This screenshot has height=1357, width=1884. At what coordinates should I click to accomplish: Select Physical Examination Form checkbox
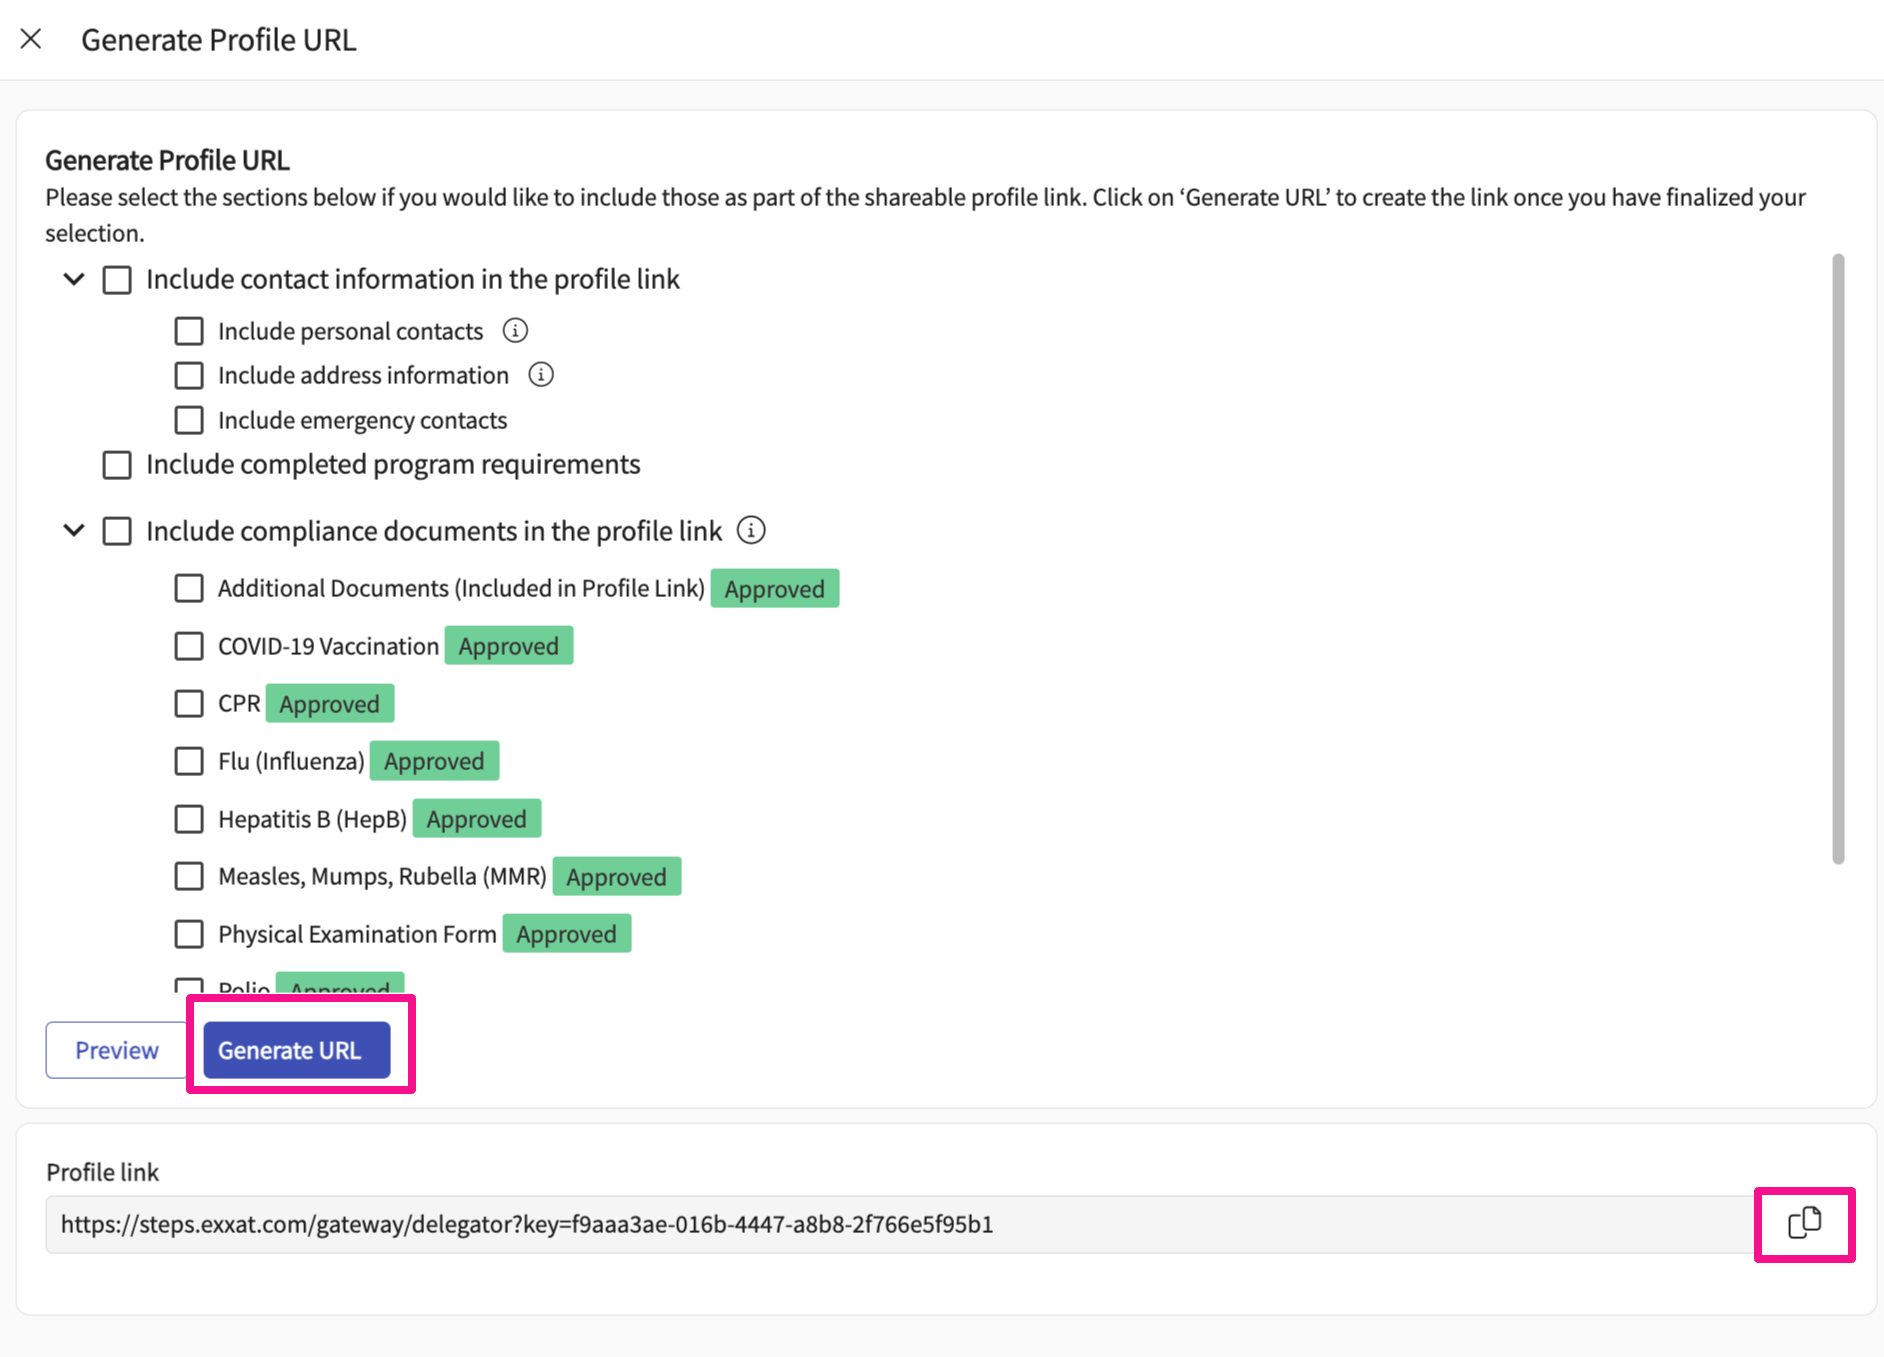tap(189, 935)
